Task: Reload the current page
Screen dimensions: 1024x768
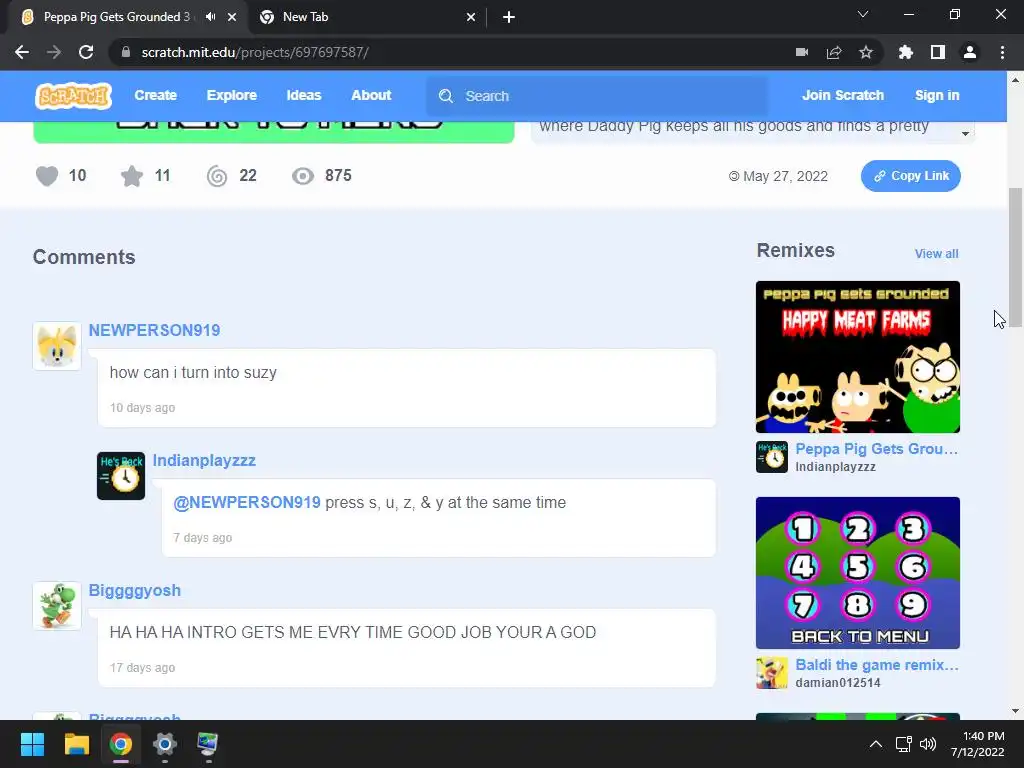Action: coord(86,52)
